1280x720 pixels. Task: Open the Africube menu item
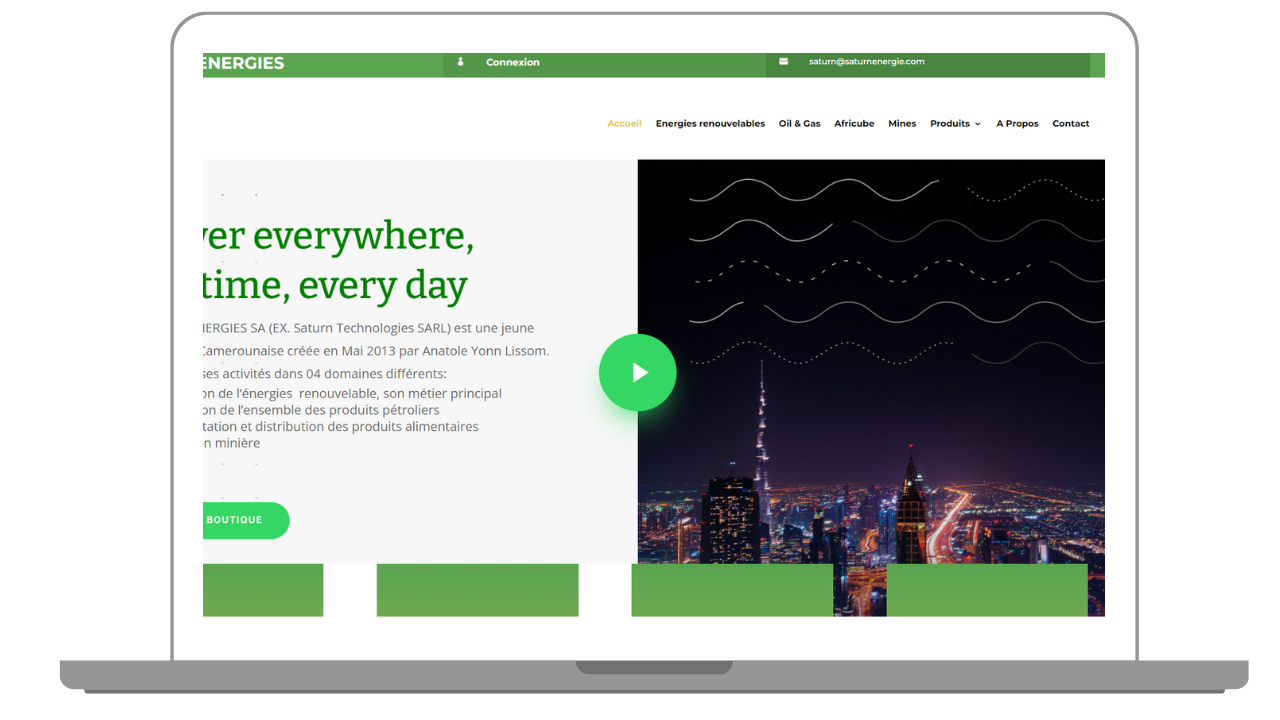pos(854,124)
